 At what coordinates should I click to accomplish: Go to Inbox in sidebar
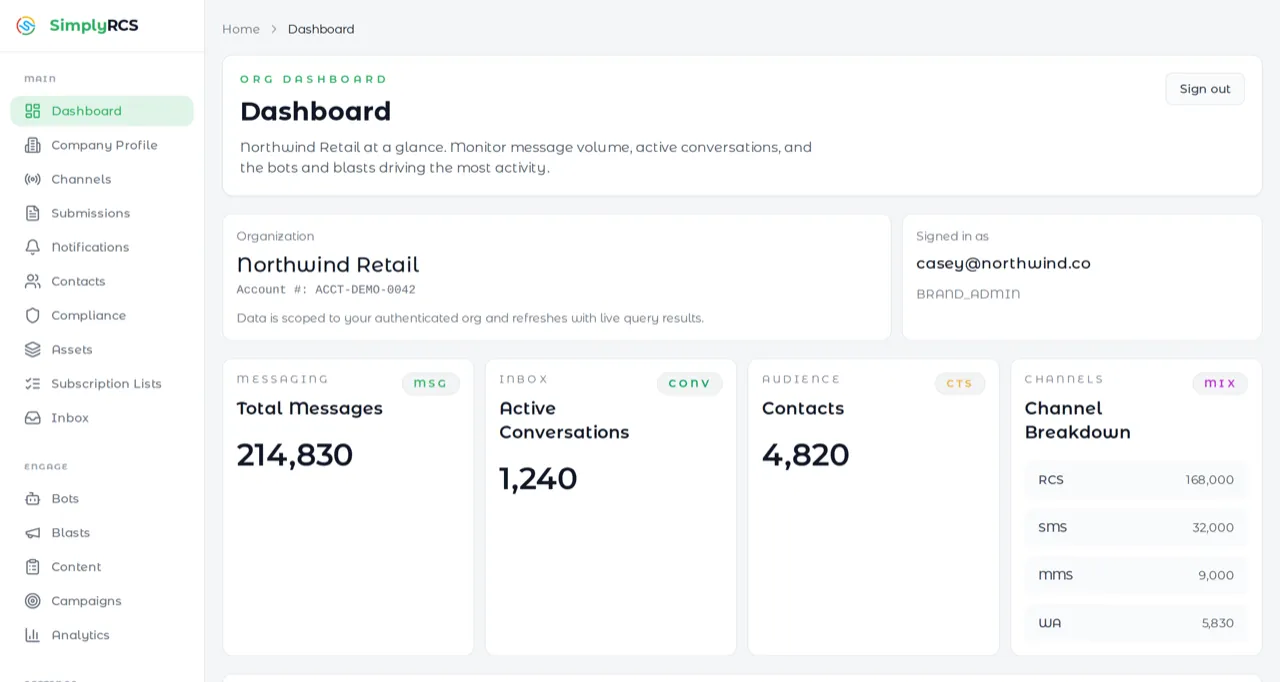tap(102, 417)
